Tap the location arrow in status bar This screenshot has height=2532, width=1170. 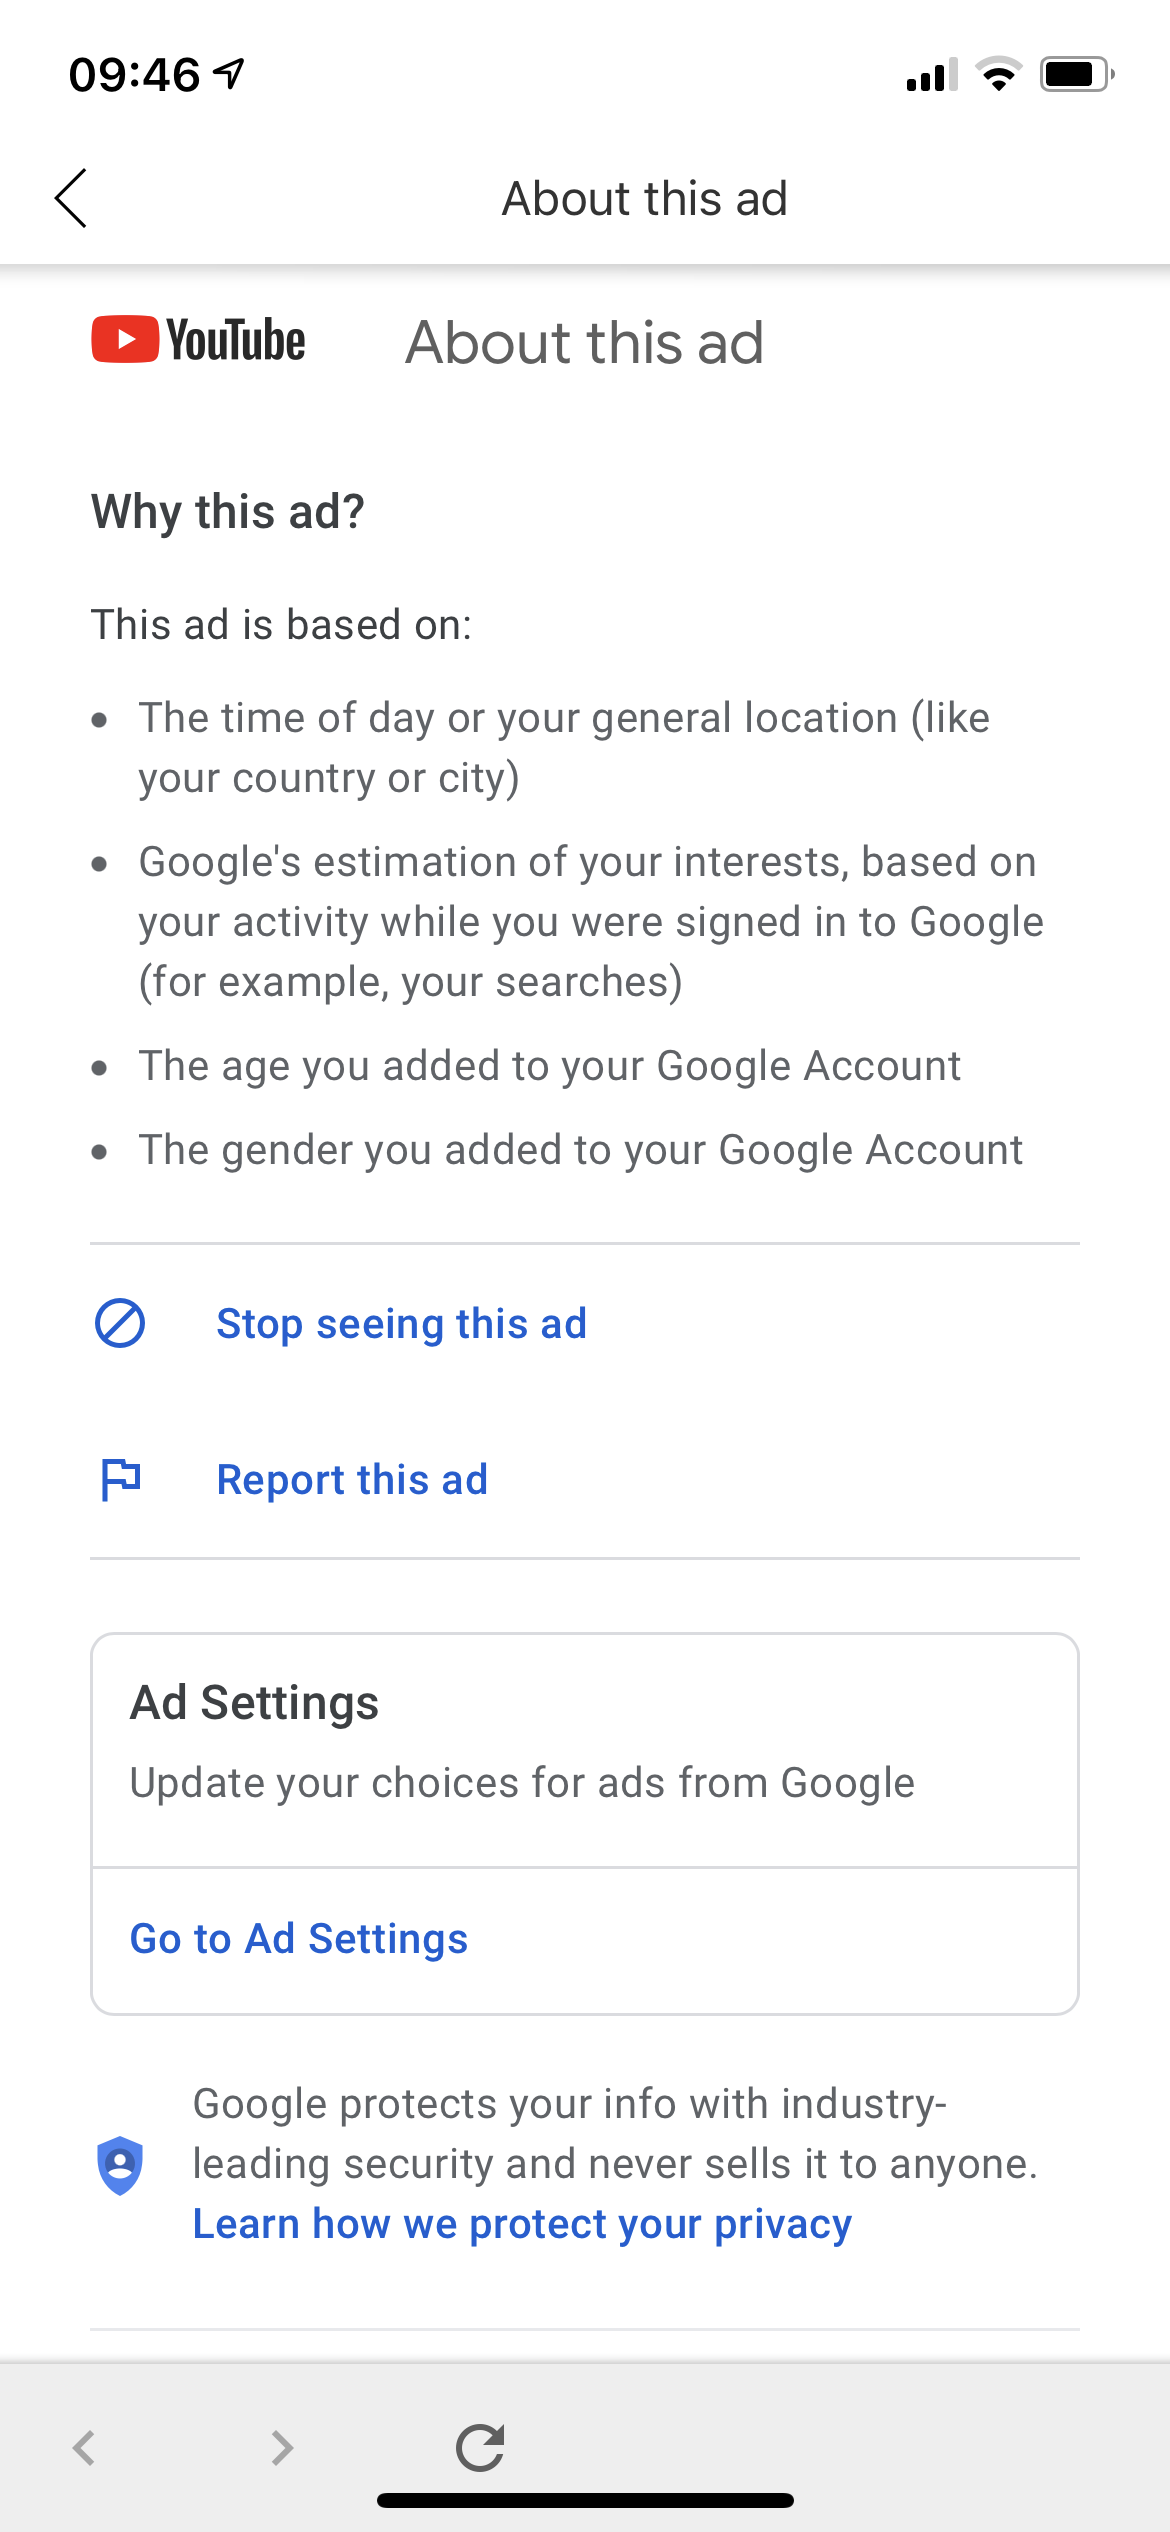point(229,74)
